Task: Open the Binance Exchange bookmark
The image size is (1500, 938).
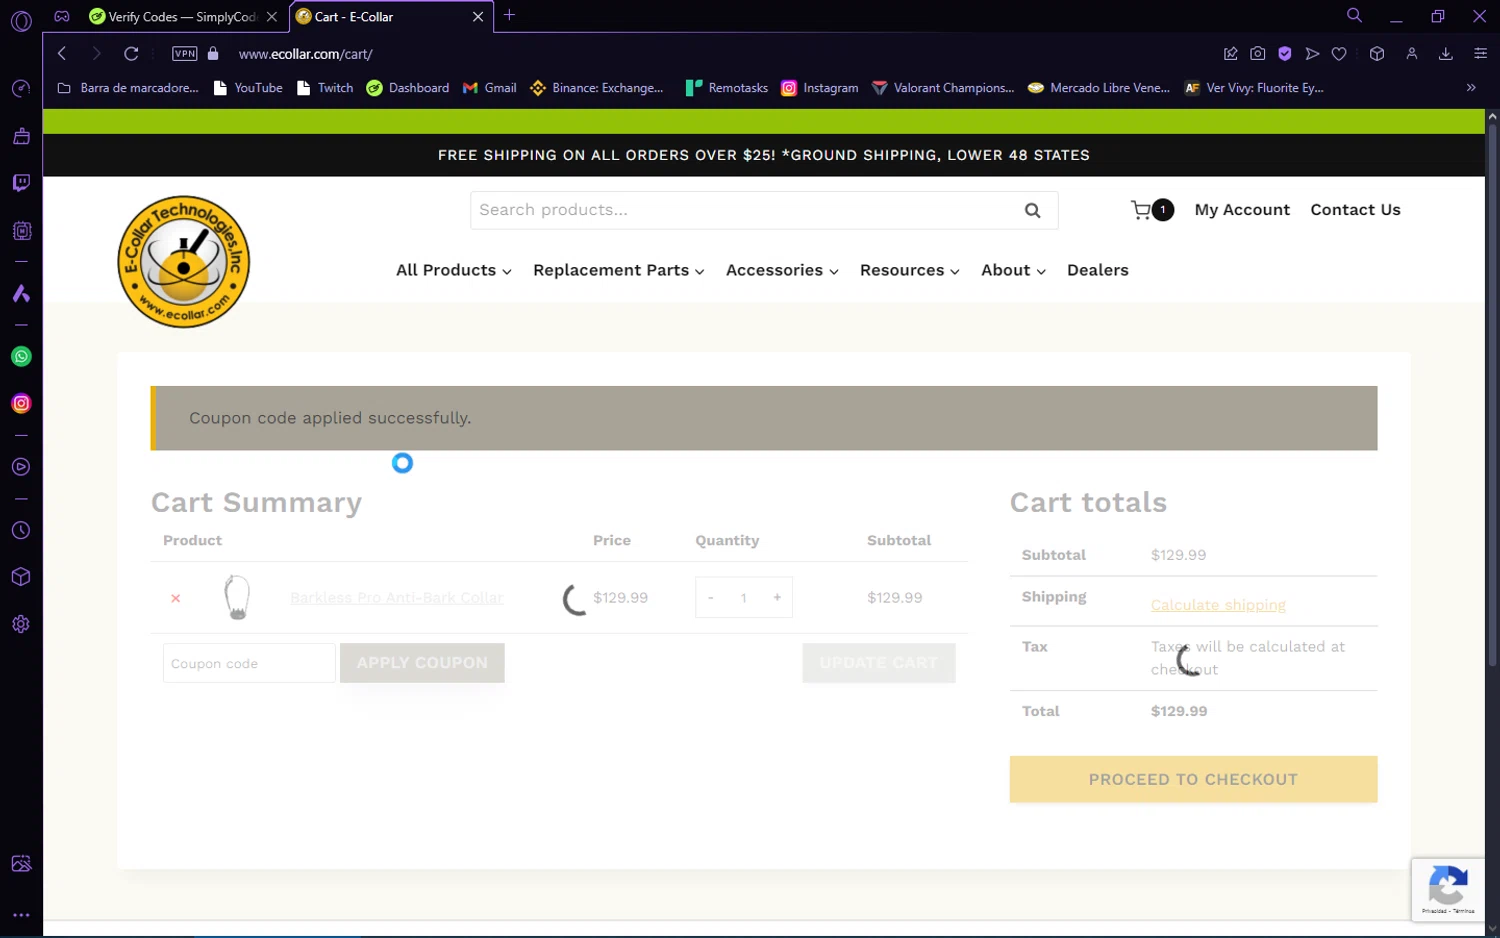Action: click(x=597, y=88)
